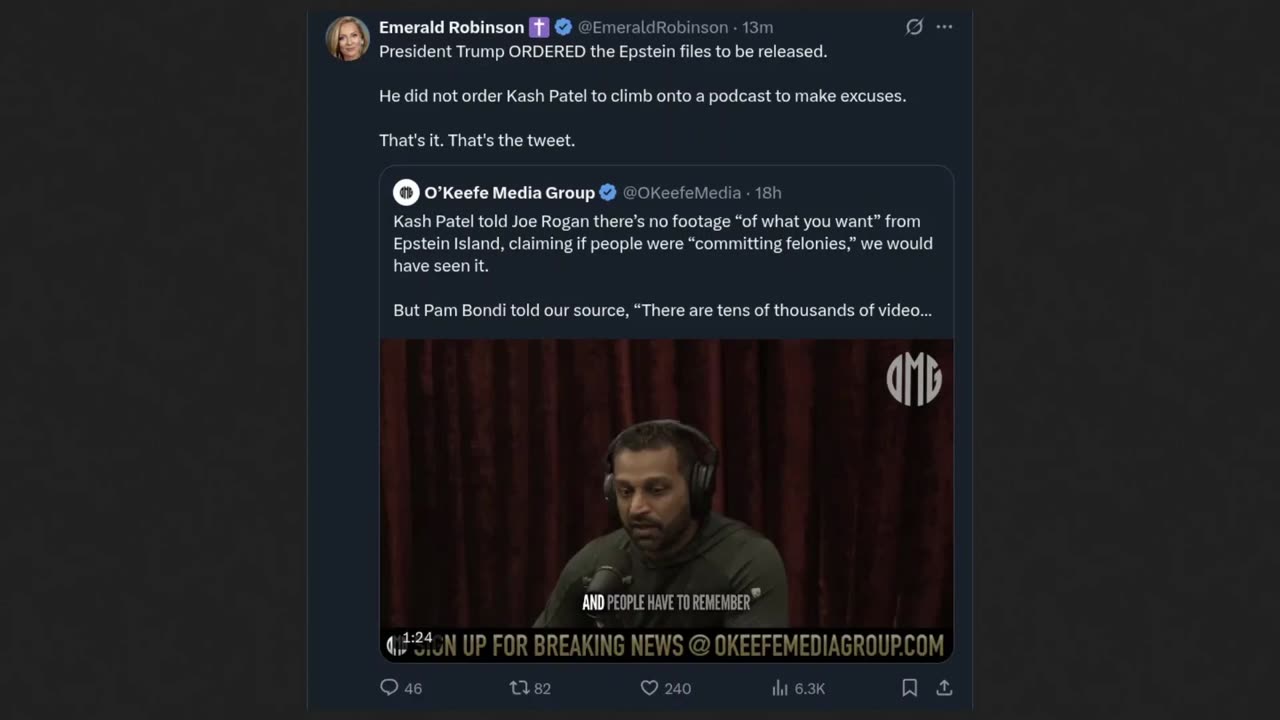Screen dimensions: 1280x720
Task: Open Emerald Robinson's profile avatar
Action: pyautogui.click(x=348, y=39)
